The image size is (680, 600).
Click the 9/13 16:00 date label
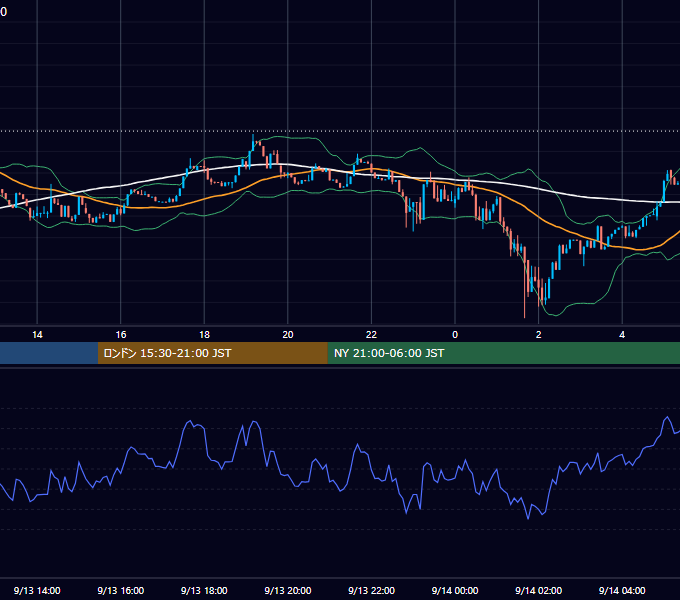pyautogui.click(x=121, y=590)
